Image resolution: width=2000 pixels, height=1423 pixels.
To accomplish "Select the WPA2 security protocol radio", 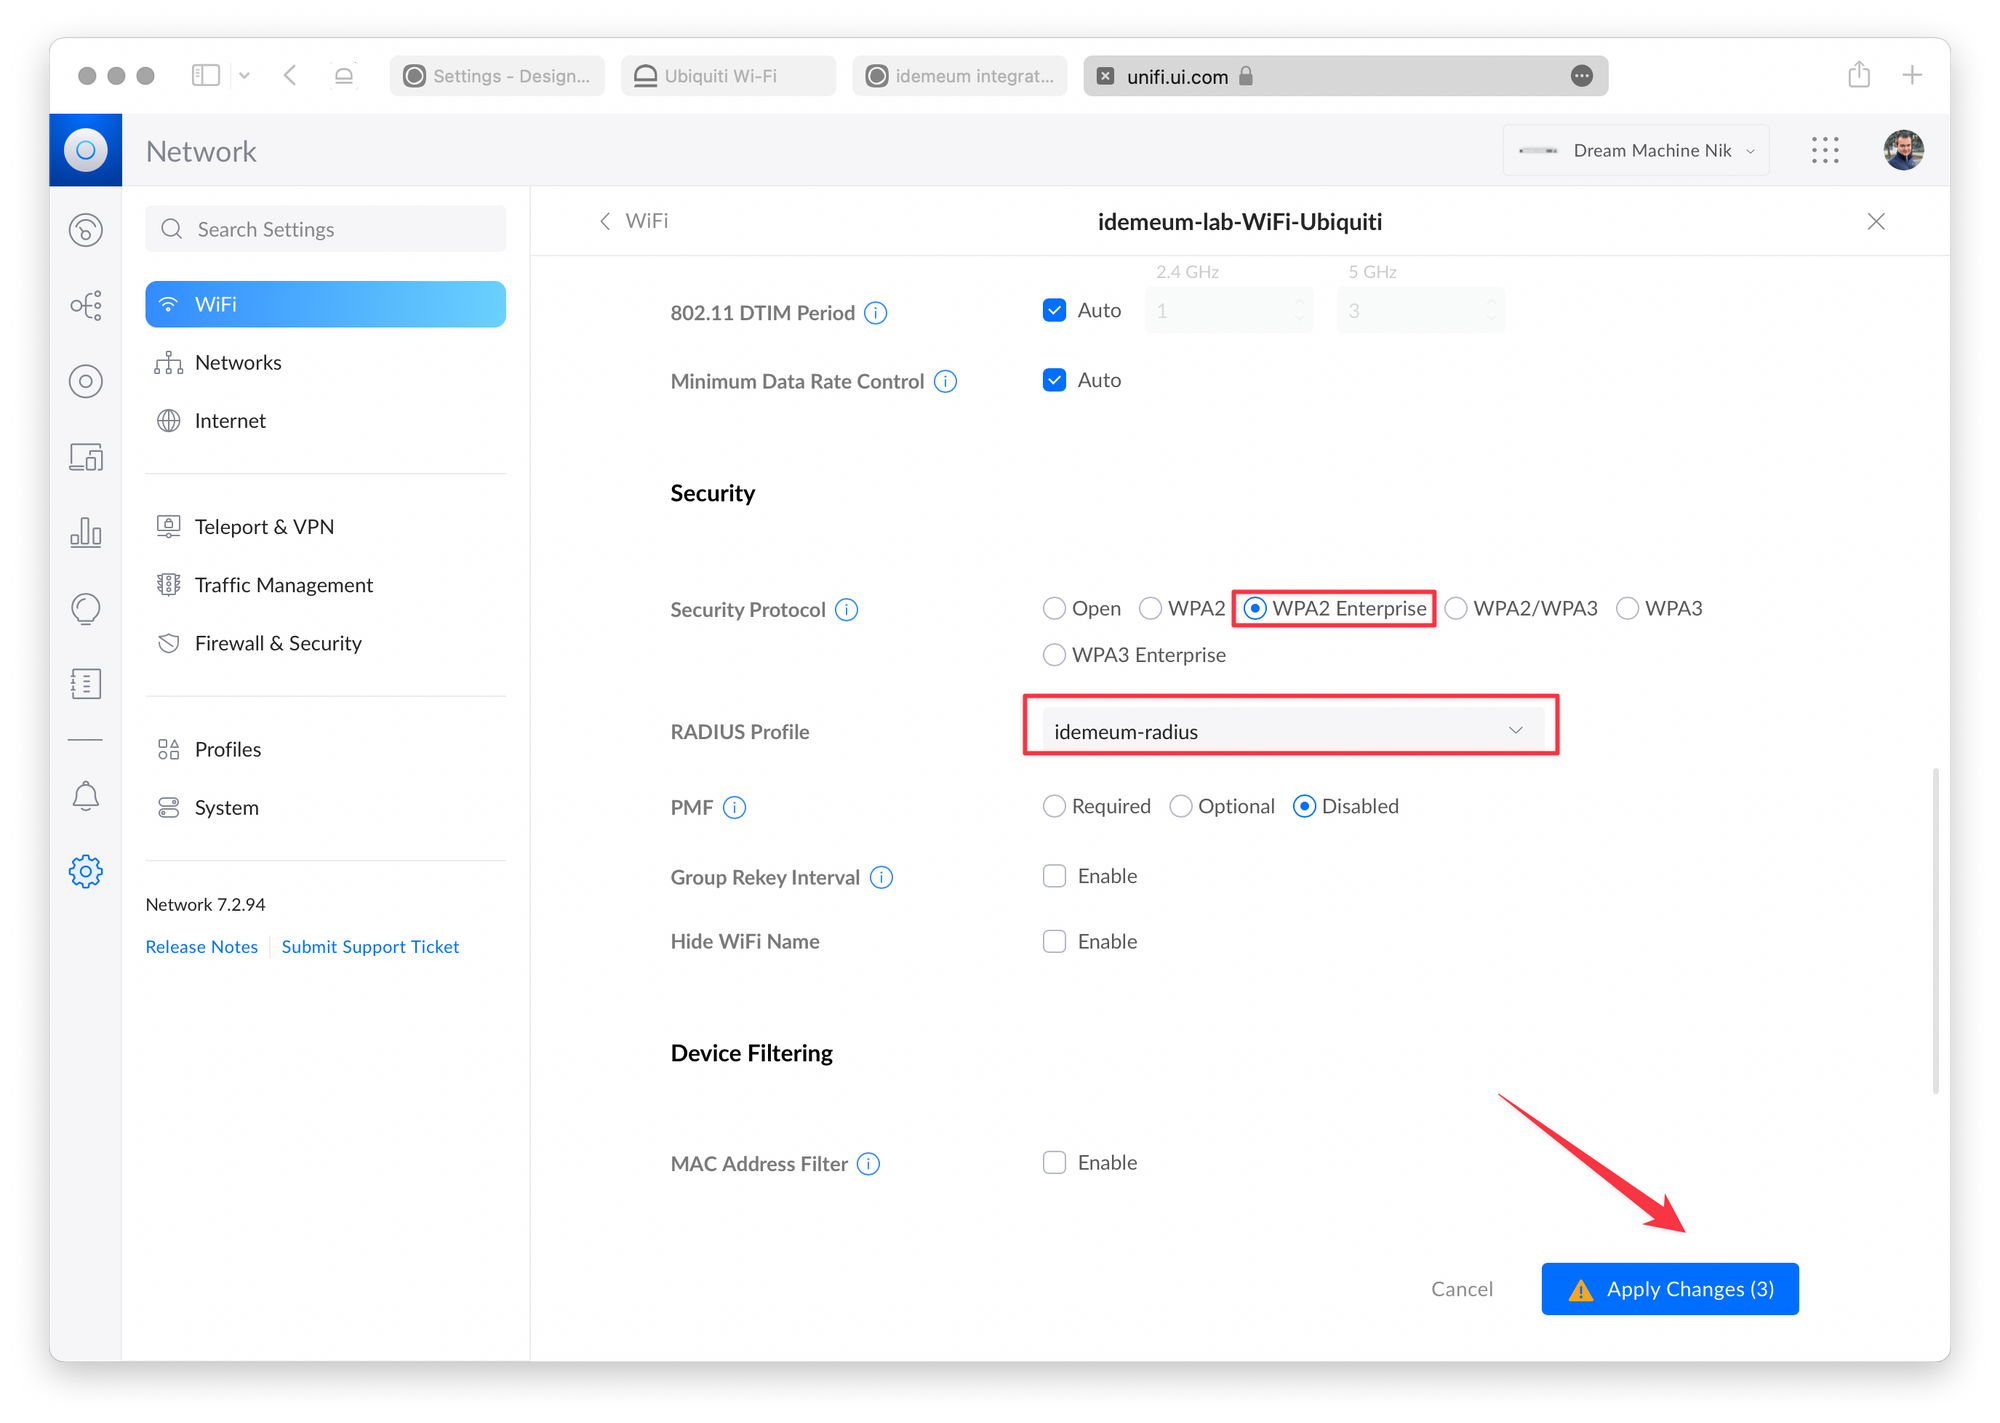I will tap(1150, 608).
